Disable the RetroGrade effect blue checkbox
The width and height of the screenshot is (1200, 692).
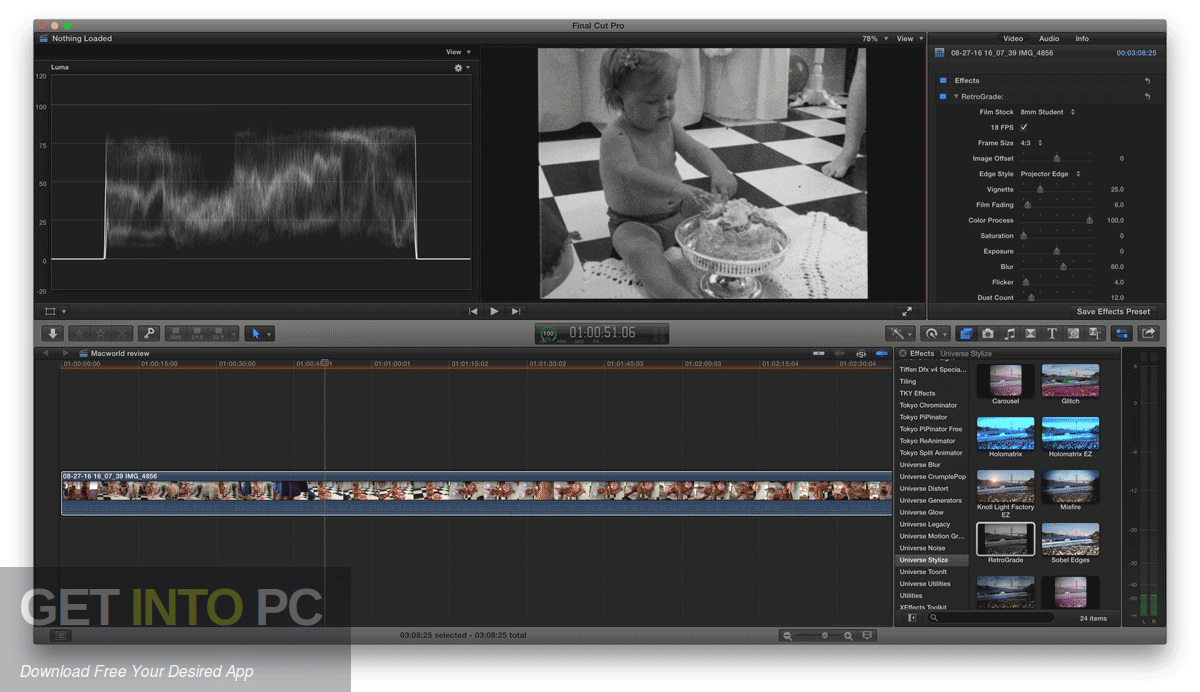pyautogui.click(x=942, y=97)
